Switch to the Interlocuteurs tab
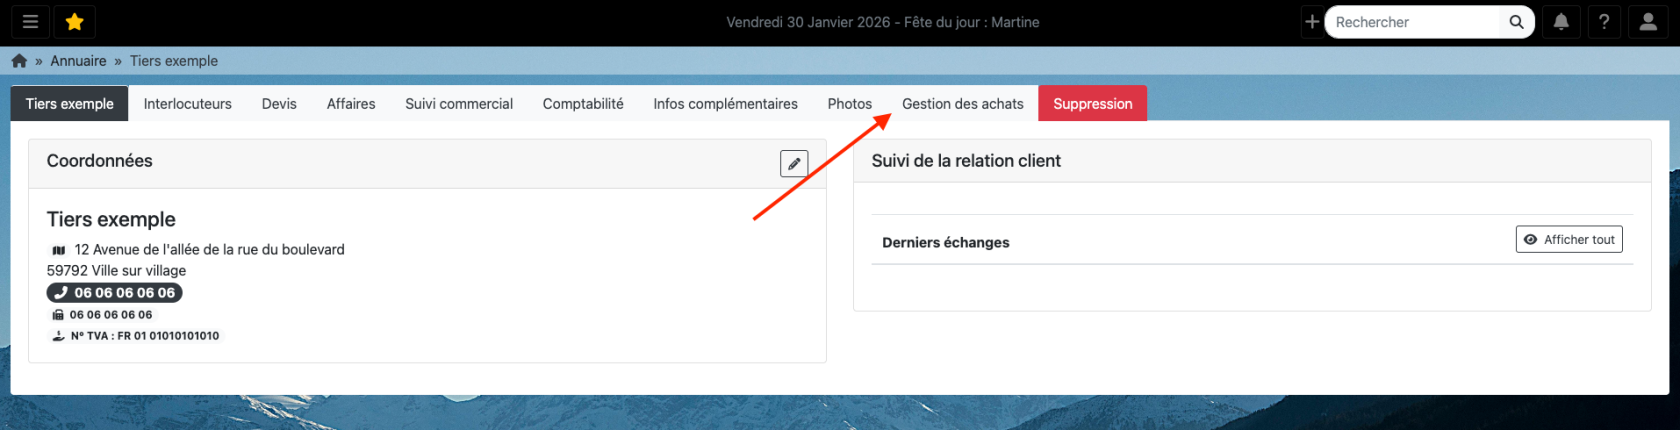The image size is (1680, 430). point(188,104)
